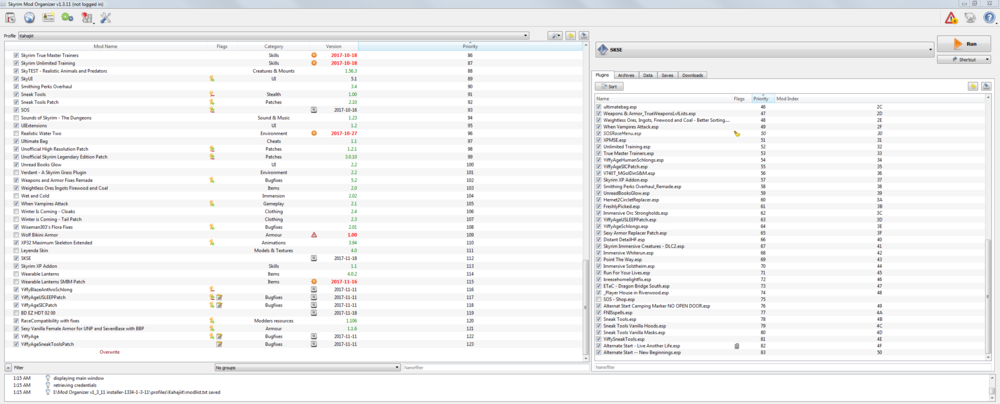1000x404 pixels.
Task: Enable the Wet and Cold mod
Action: pos(16,196)
